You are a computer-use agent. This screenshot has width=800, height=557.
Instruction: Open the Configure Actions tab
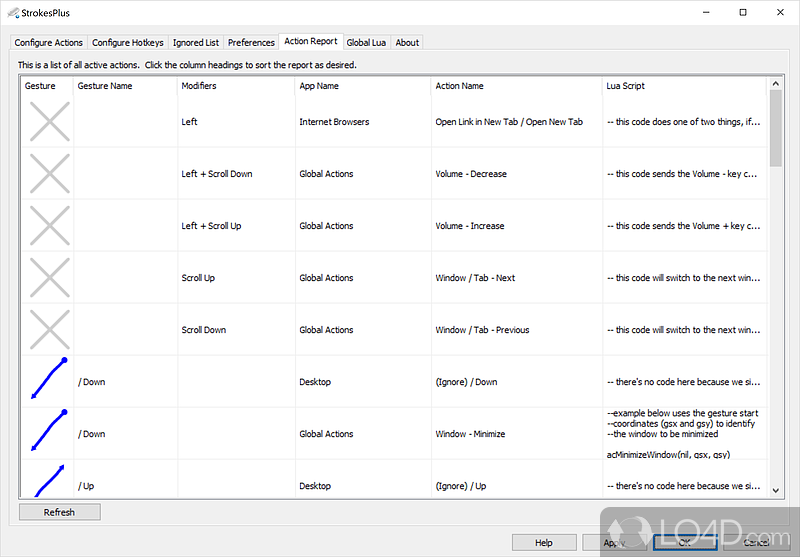click(48, 42)
